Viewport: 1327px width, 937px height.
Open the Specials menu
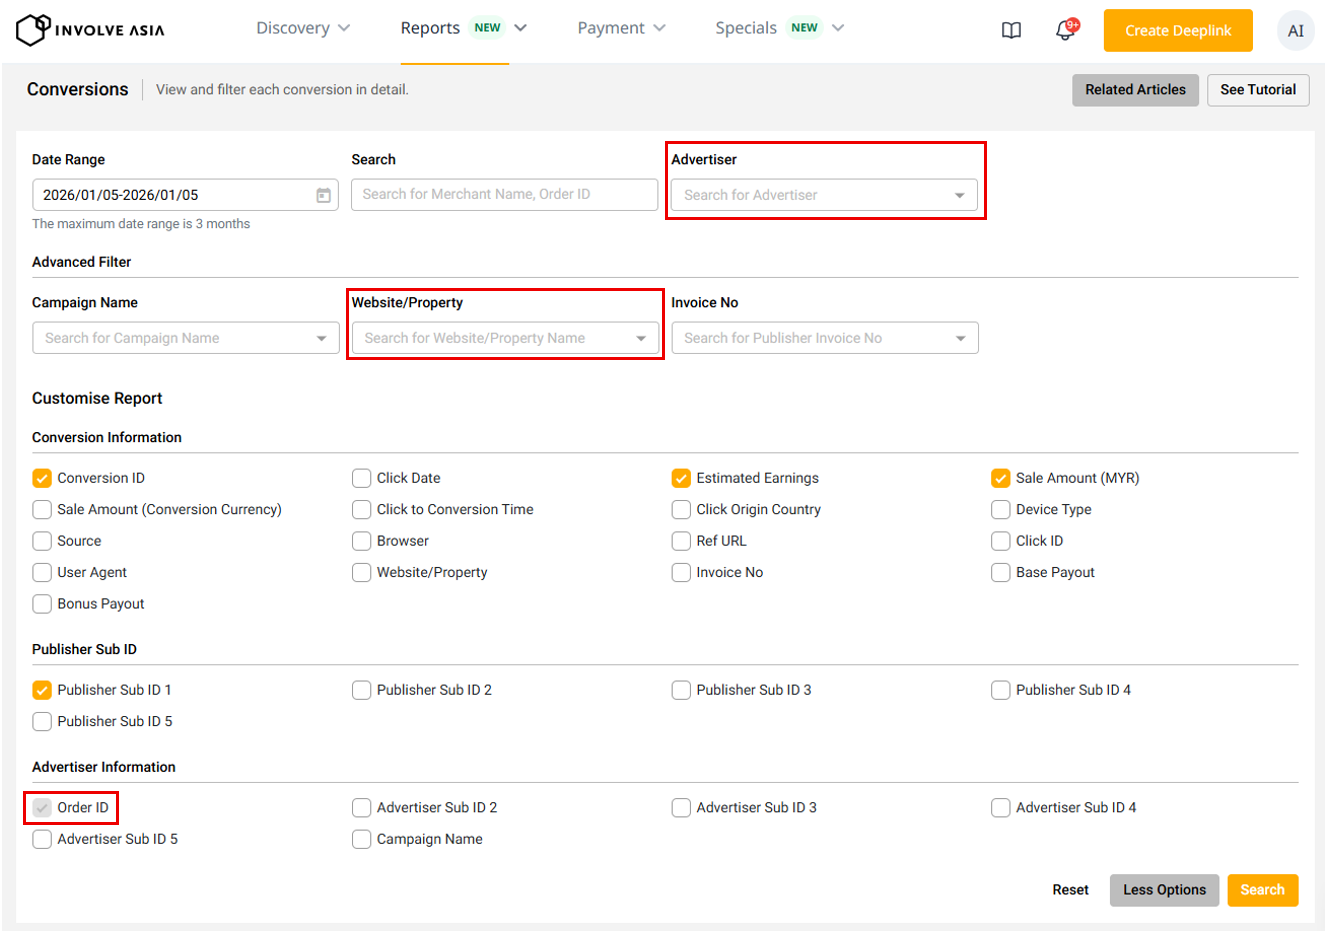click(779, 28)
